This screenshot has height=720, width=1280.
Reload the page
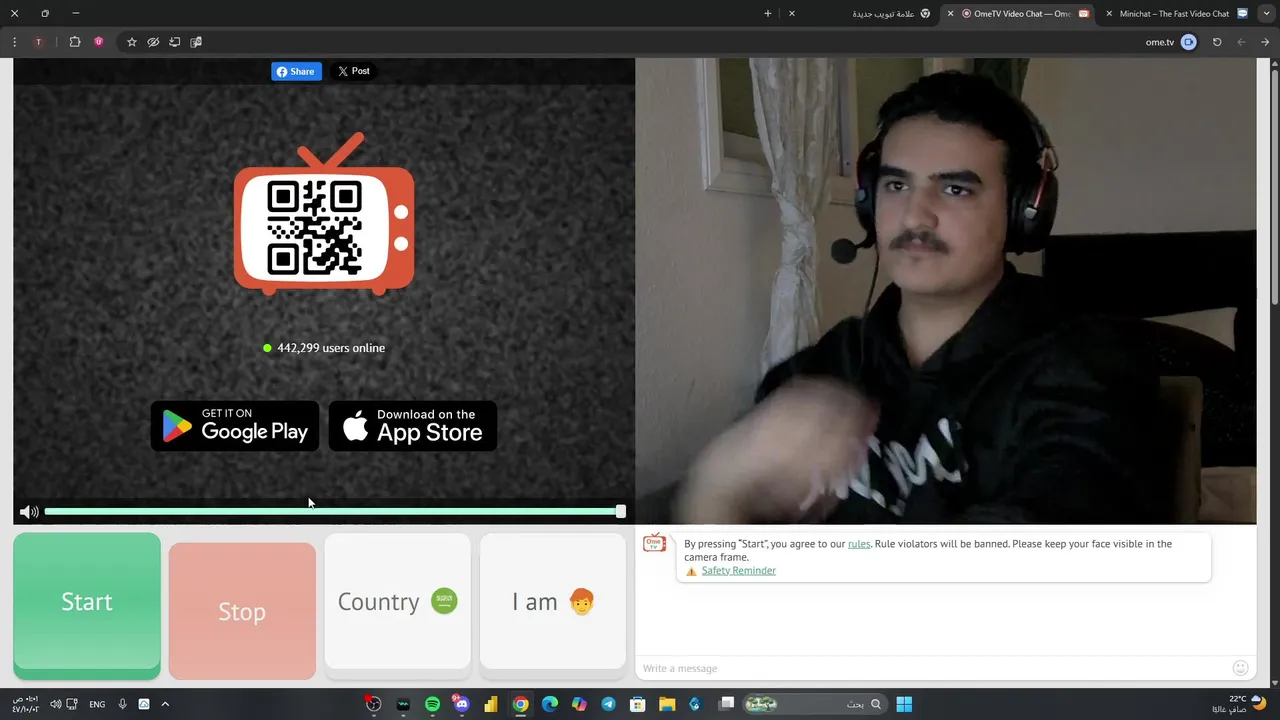pos(1217,42)
